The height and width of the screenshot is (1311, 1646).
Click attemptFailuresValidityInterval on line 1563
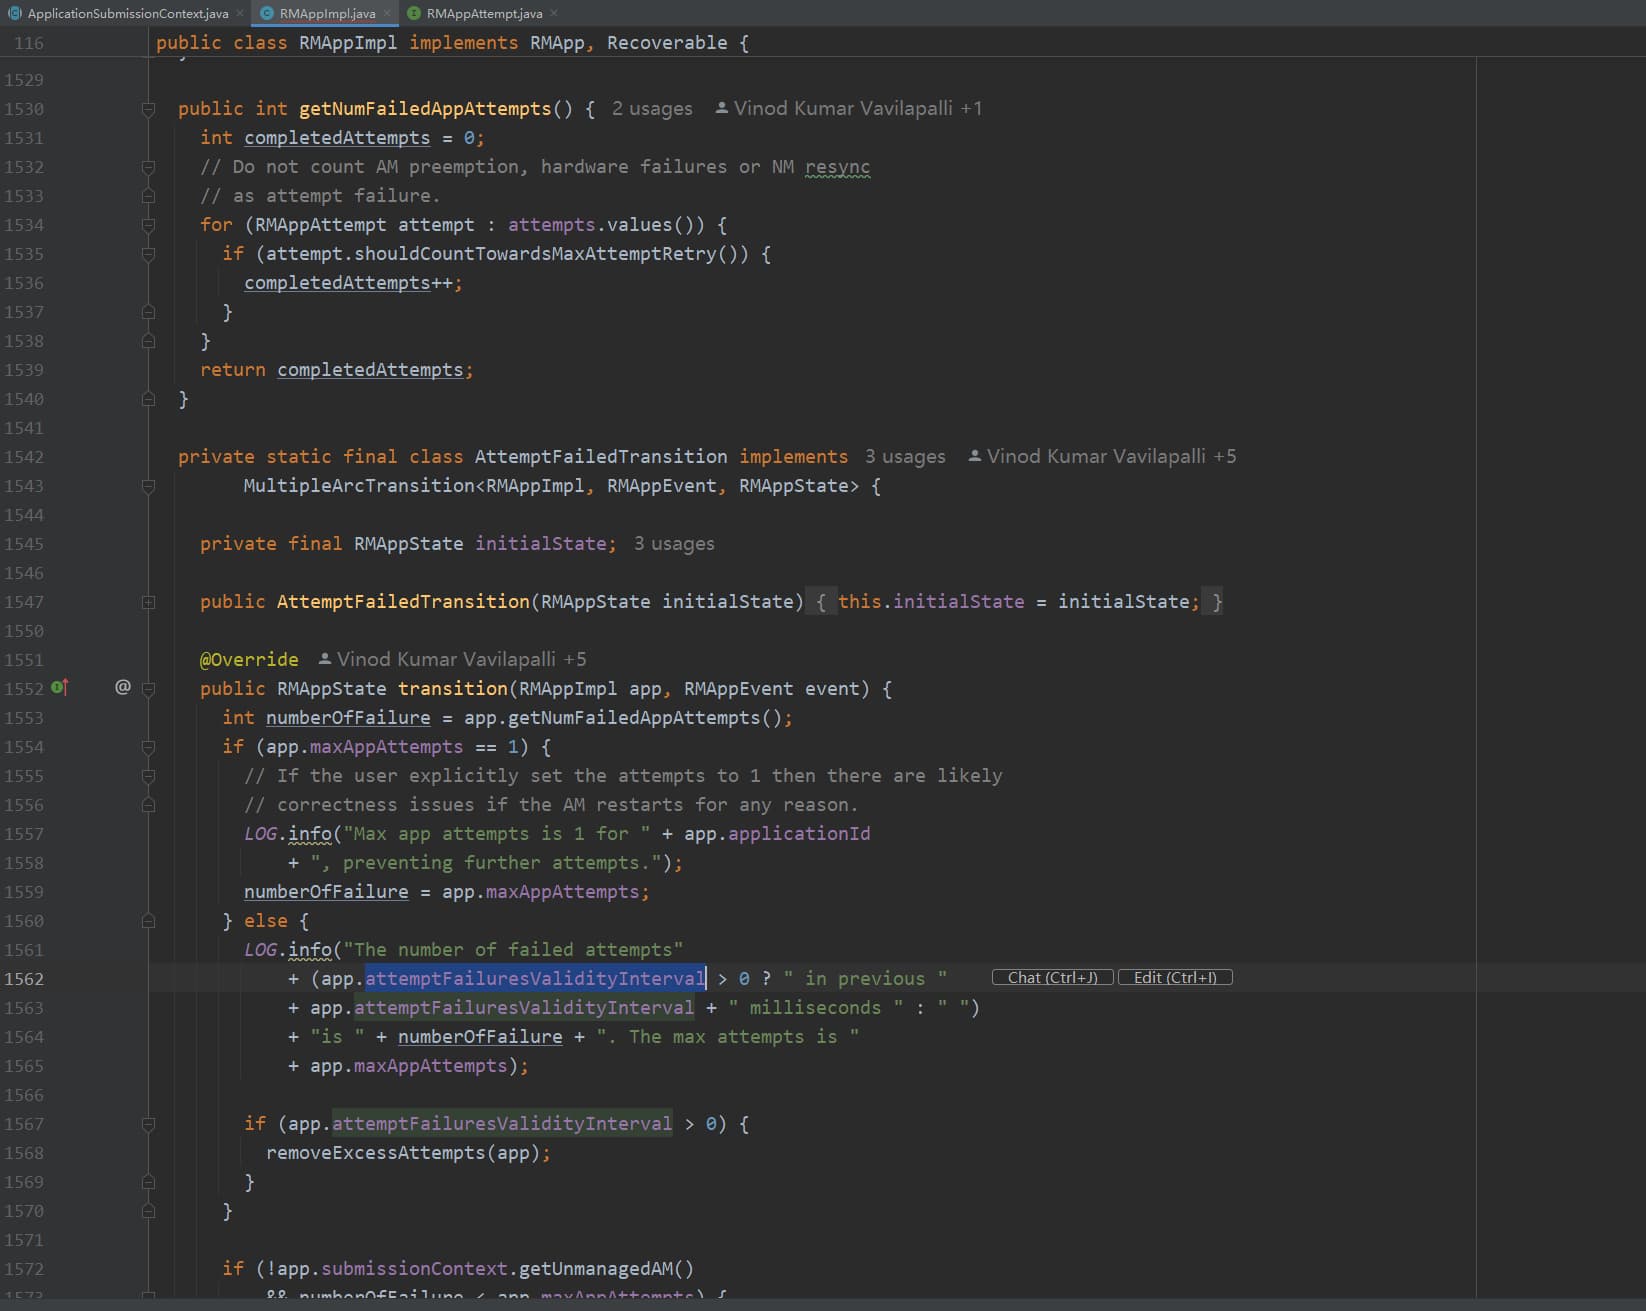click(x=524, y=1008)
